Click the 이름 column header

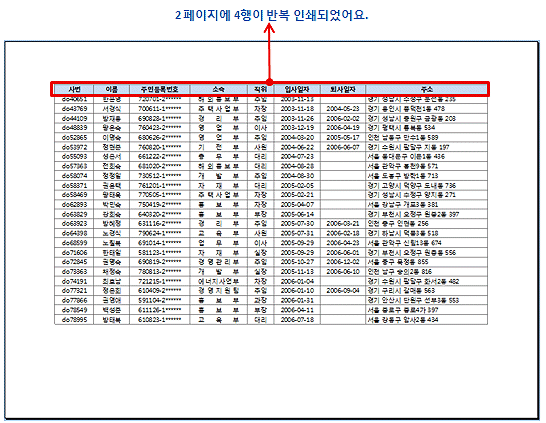(111, 89)
